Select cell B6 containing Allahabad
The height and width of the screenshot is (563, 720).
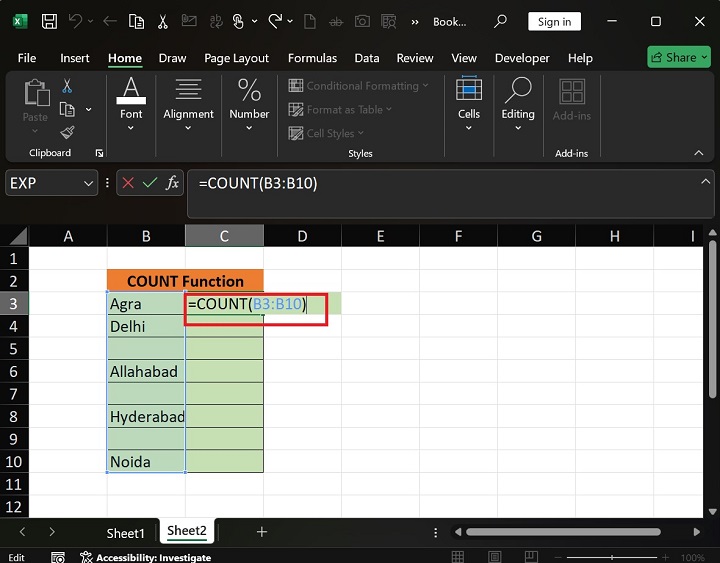pos(146,371)
